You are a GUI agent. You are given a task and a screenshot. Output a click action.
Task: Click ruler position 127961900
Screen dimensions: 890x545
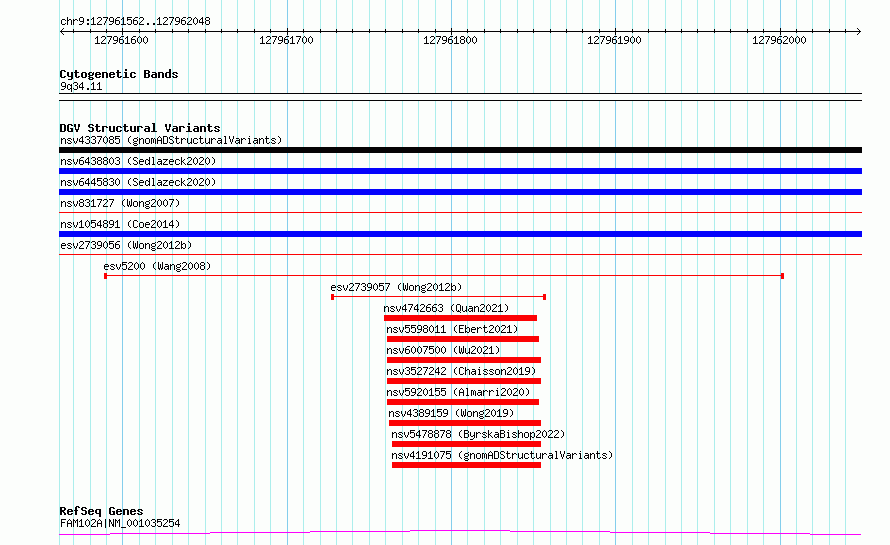pos(614,40)
